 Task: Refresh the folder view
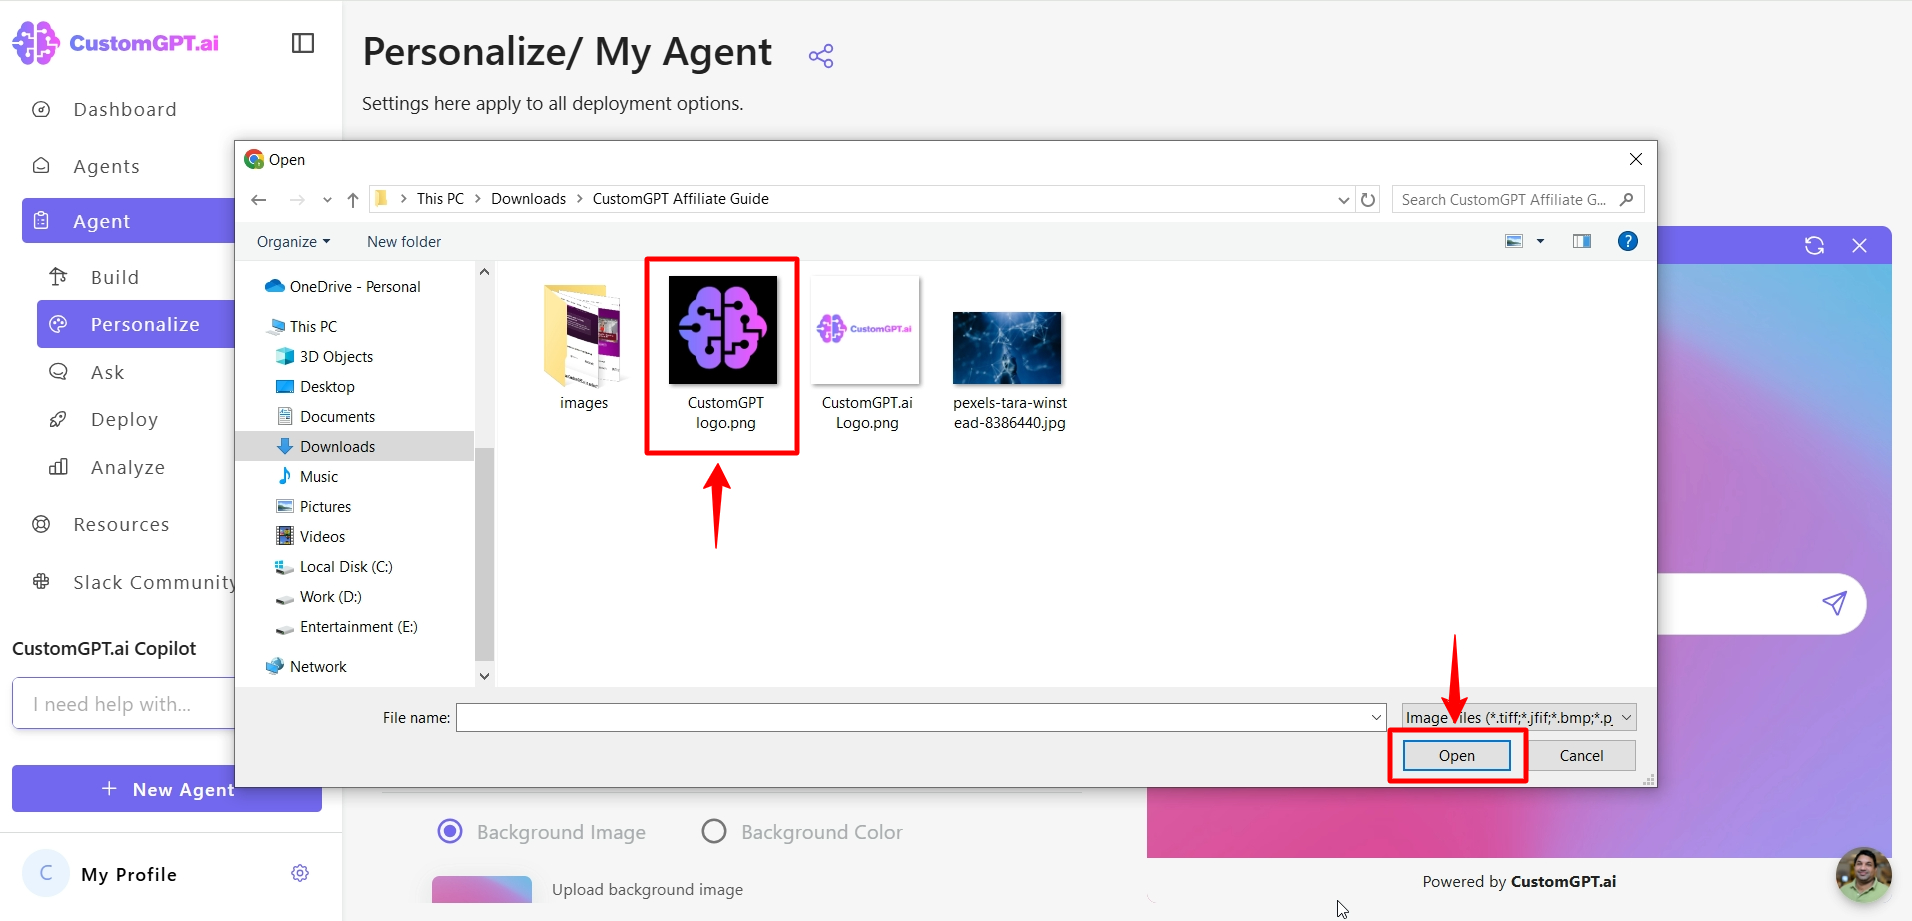pos(1368,200)
